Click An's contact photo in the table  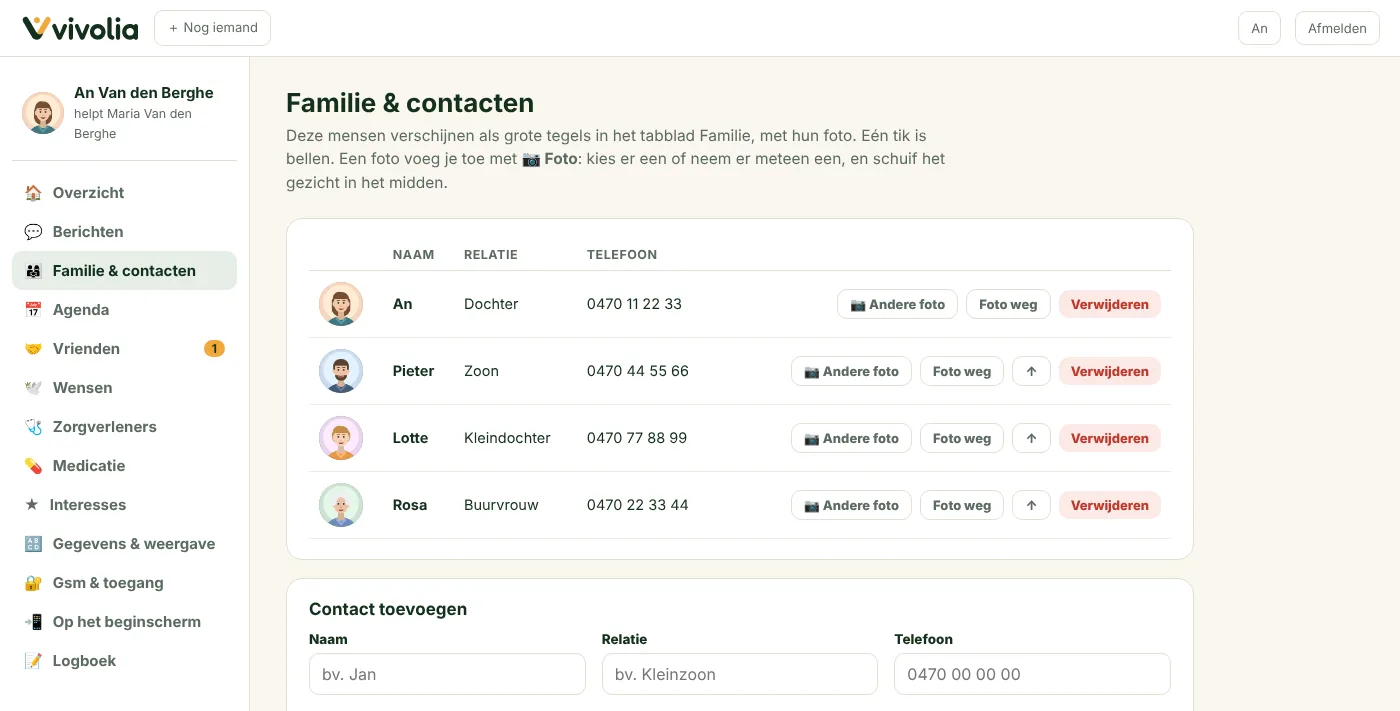pyautogui.click(x=340, y=304)
